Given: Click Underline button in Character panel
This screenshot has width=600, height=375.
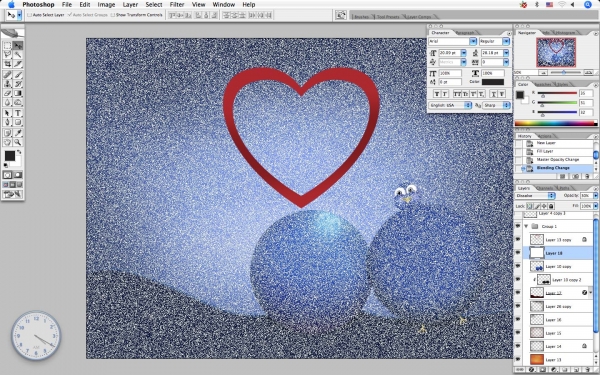Looking at the screenshot, I should 494,94.
